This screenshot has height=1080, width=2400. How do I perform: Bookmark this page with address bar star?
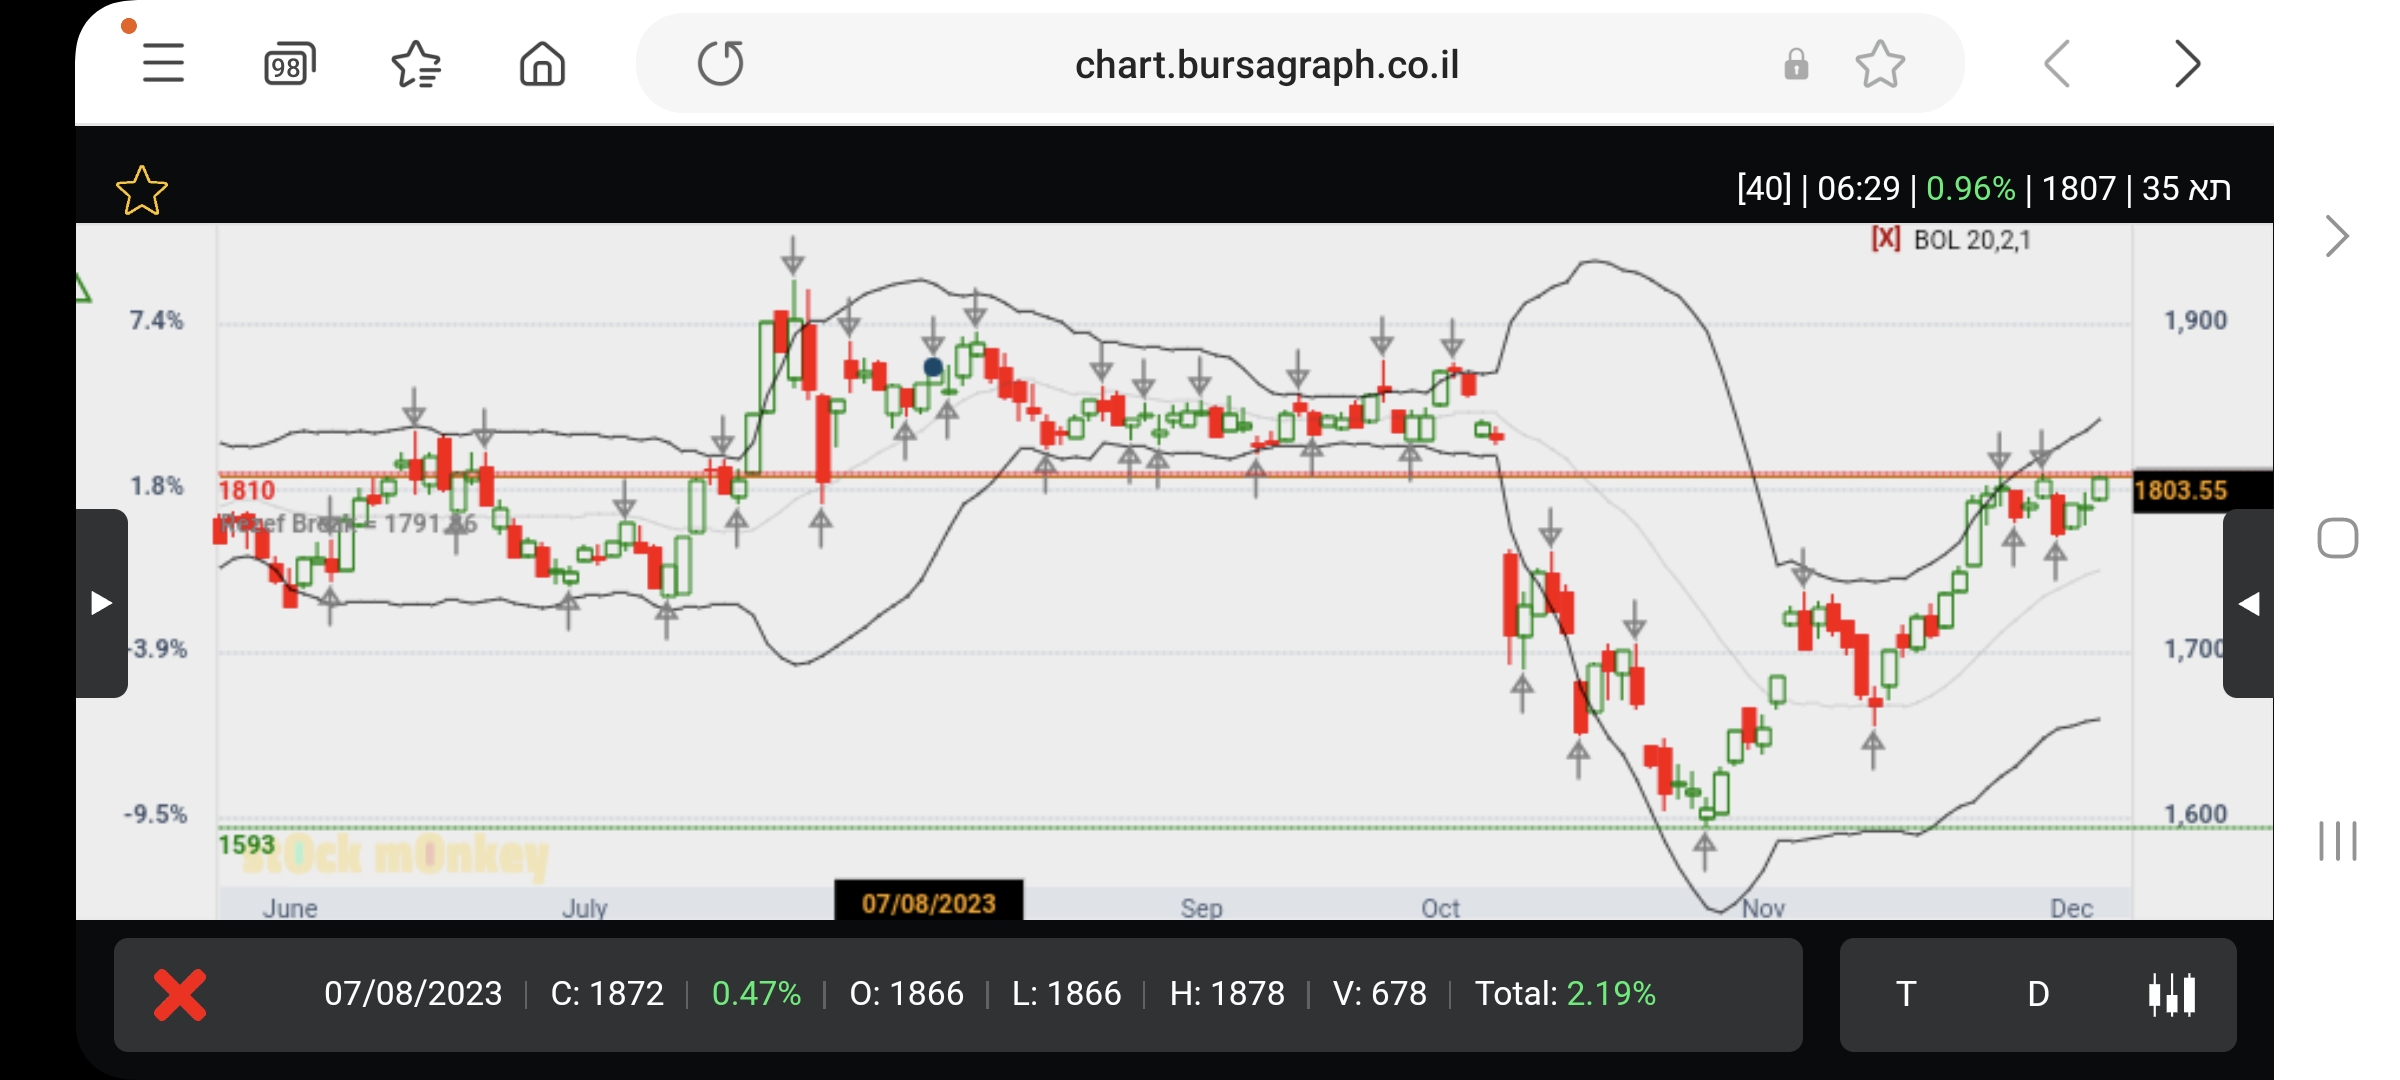[1880, 65]
